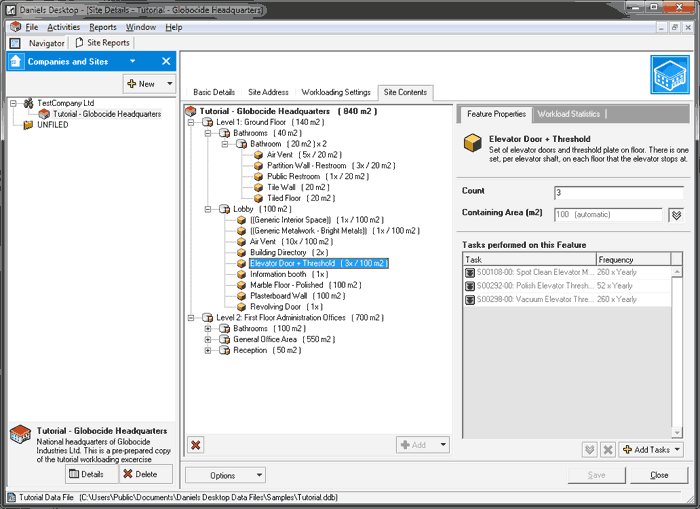This screenshot has width=700, height=509.
Task: Open the Workloading Settings tab
Action: (336, 92)
